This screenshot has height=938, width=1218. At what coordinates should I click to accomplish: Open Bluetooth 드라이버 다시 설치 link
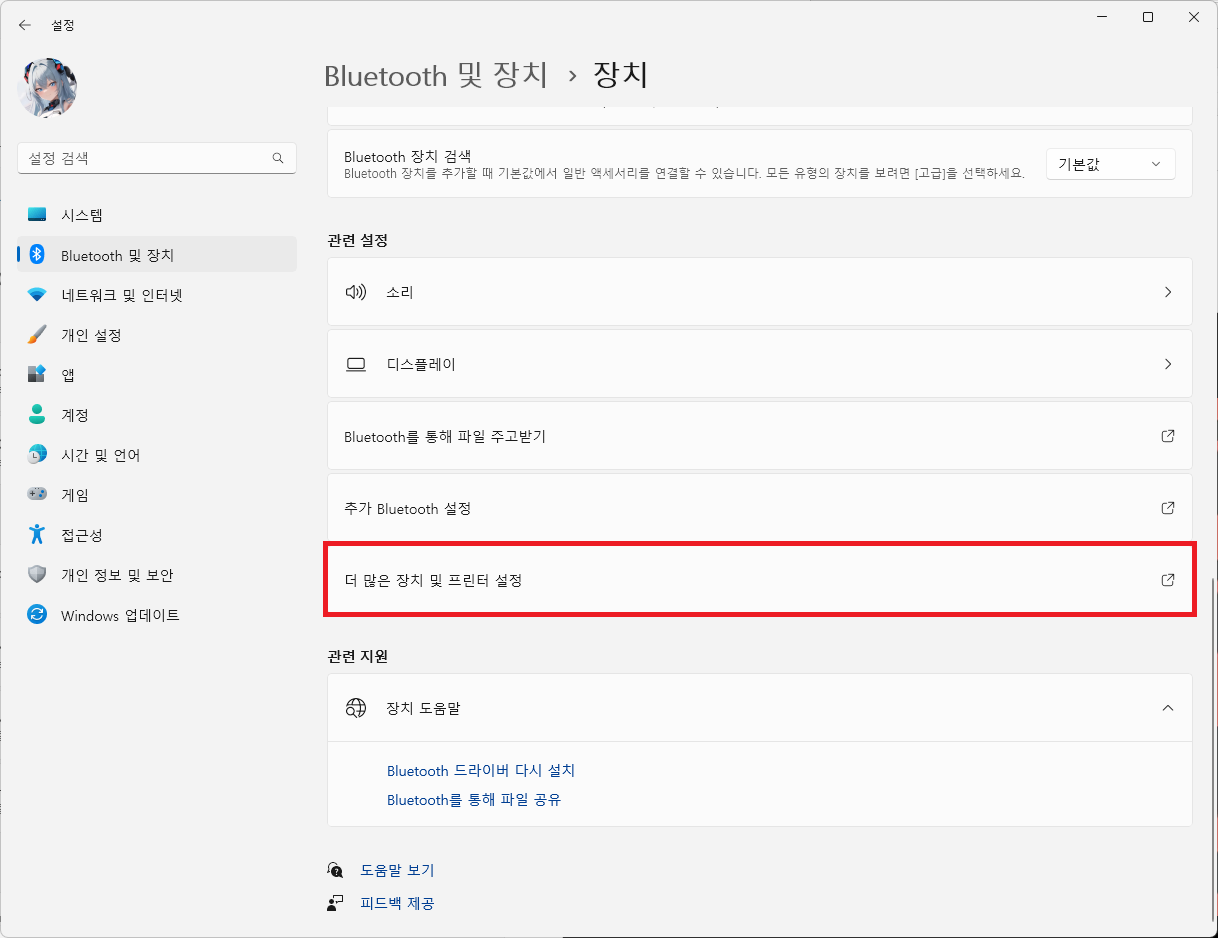point(481,771)
